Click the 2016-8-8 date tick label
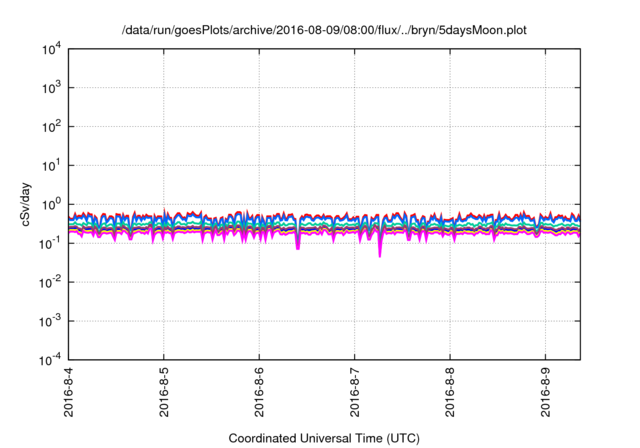Screen dimensions: 640x448 450,392
